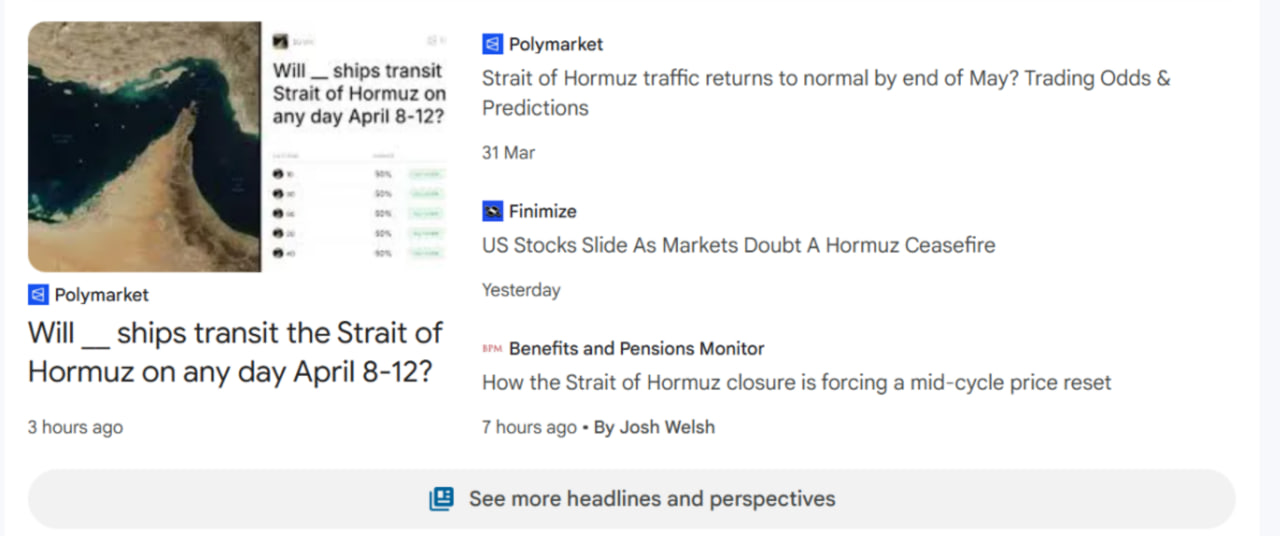Open "US Stocks Slide As Markets Doubt" article

pyautogui.click(x=738, y=245)
